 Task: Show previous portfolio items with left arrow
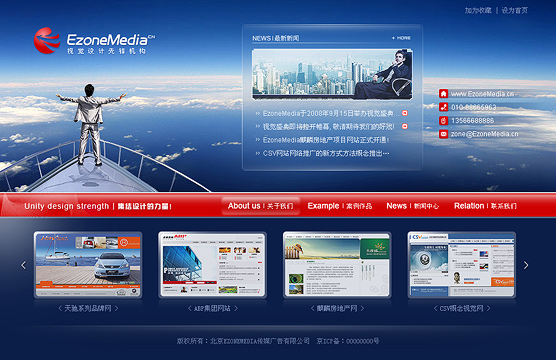[x=24, y=265]
